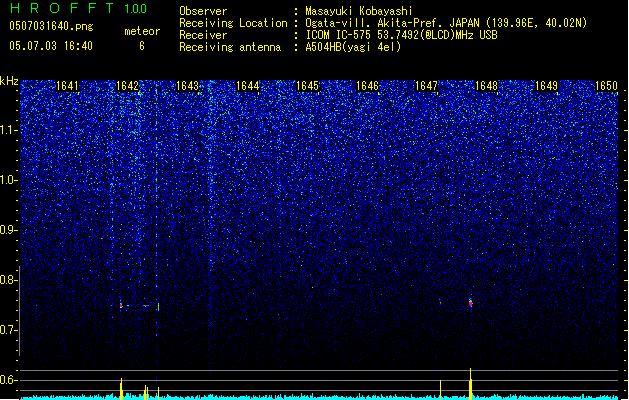629x400 pixels.
Task: Click receiver text ICOM IC-575 53.7492 MHz USB
Action: pyautogui.click(x=402, y=35)
